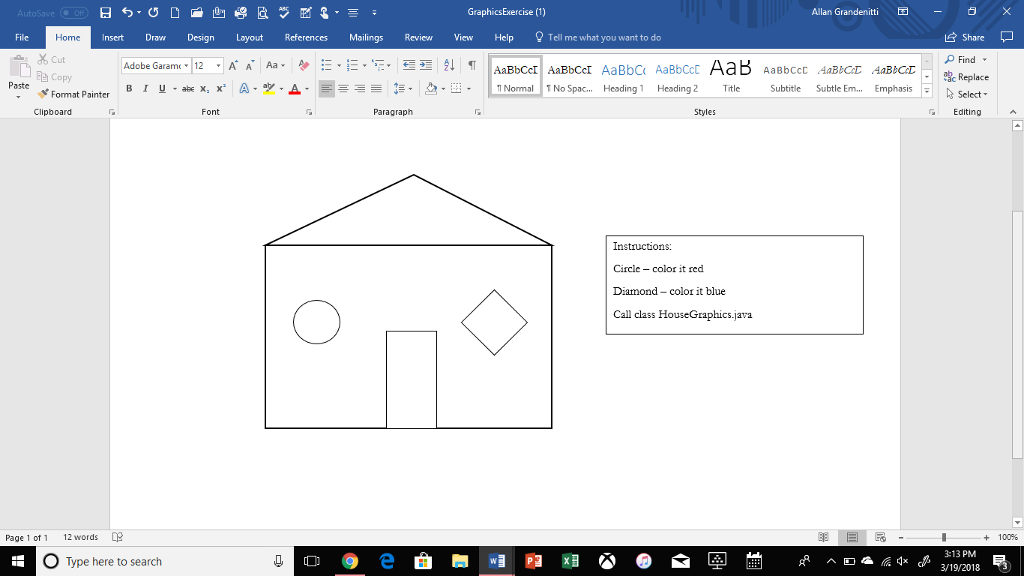Click the zoom slider in the status bar
The height and width of the screenshot is (576, 1024).
coord(944,537)
